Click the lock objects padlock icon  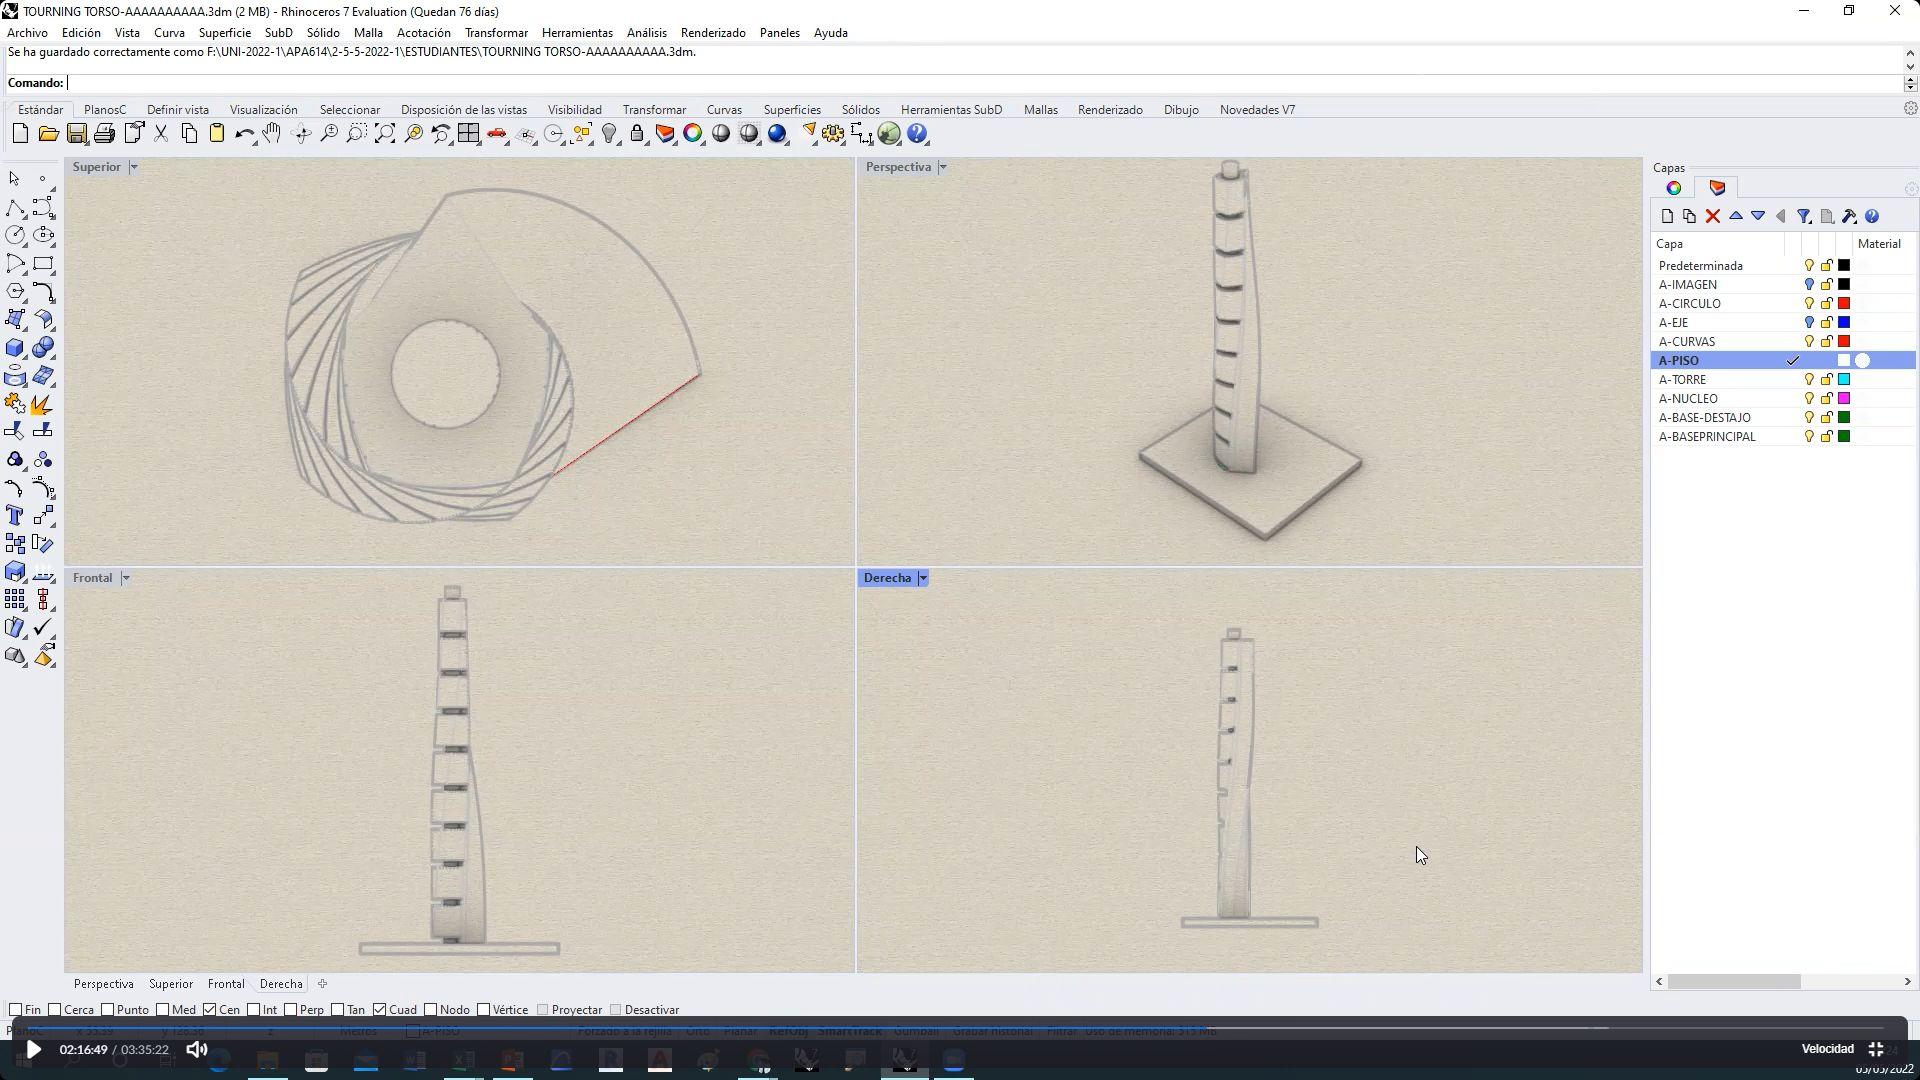coord(637,134)
